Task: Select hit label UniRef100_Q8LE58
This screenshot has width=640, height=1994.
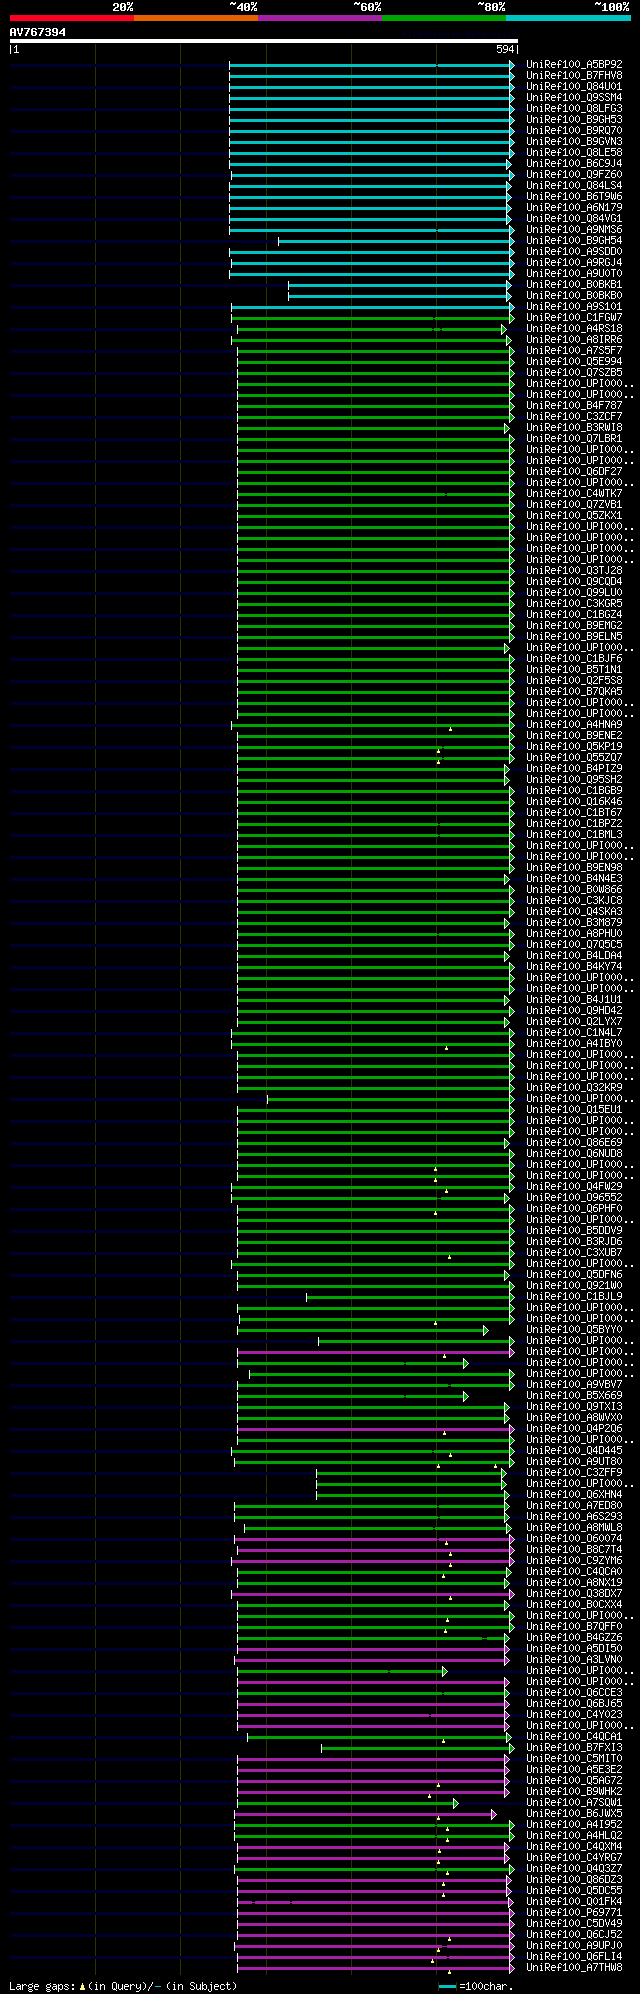Action: click(574, 153)
